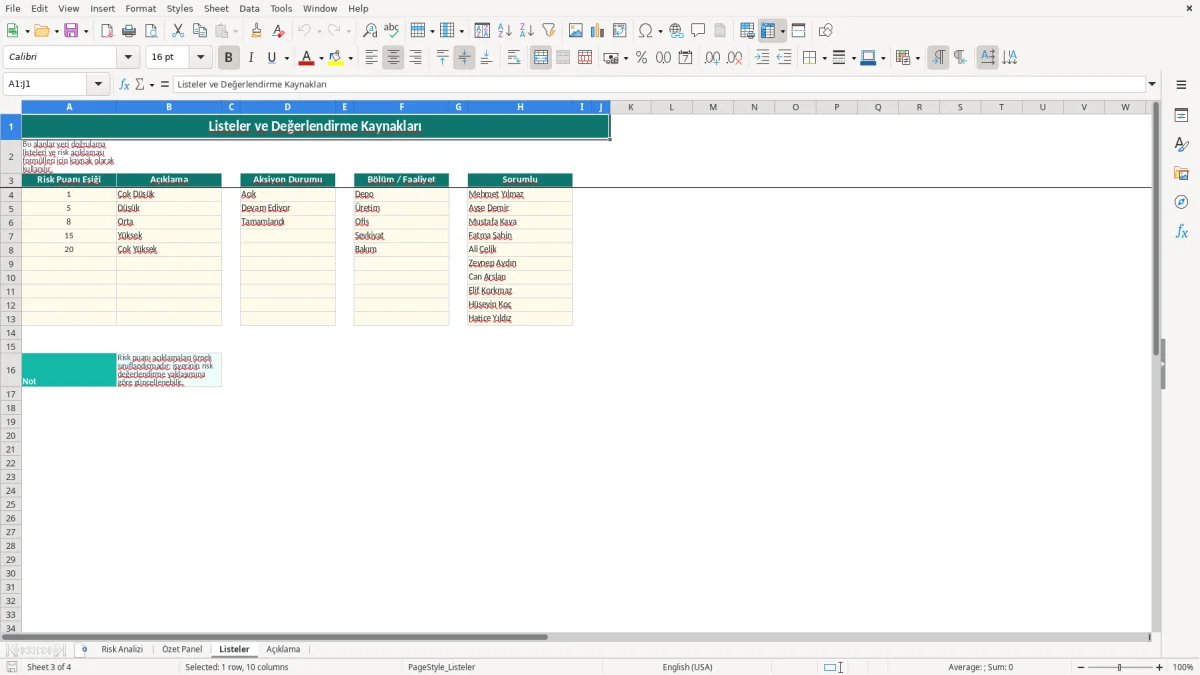1200x675 pixels.
Task: Toggle Center Horizontally alignment
Action: tap(393, 58)
